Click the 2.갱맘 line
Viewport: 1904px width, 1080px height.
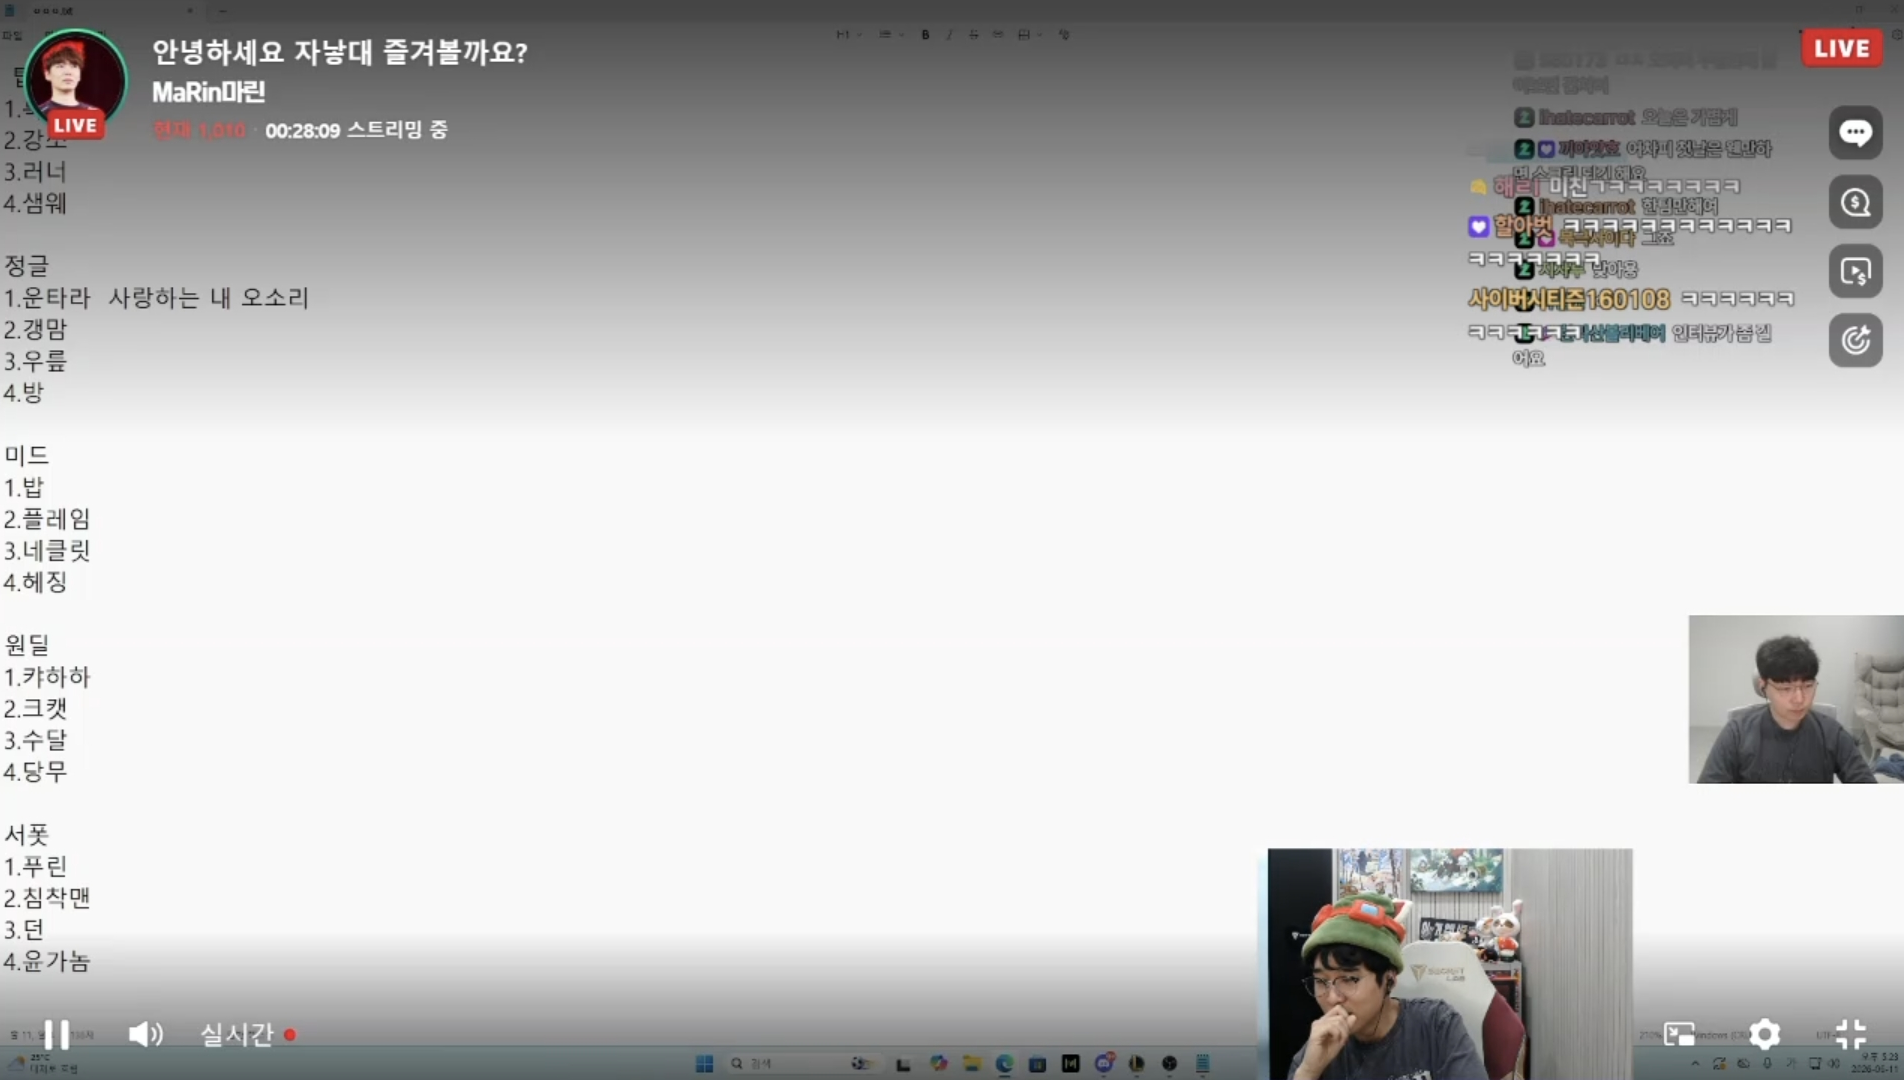coord(35,329)
